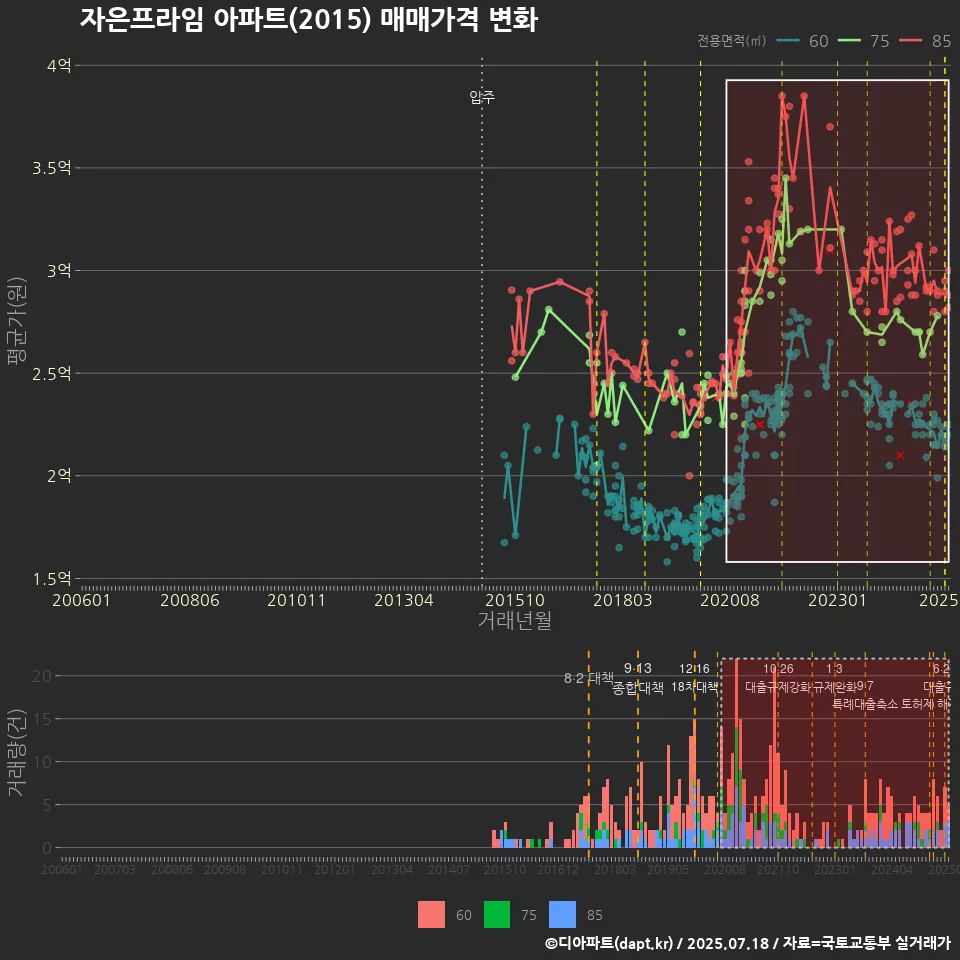The image size is (960, 960).
Task: Click 202404 on the volume chart x-axis
Action: (x=892, y=869)
